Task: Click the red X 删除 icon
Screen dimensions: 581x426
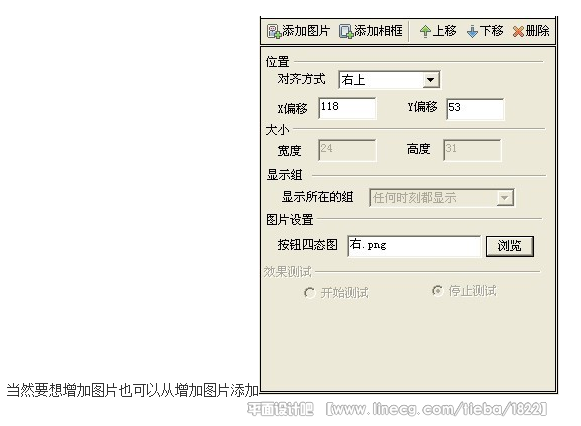Action: click(x=518, y=31)
